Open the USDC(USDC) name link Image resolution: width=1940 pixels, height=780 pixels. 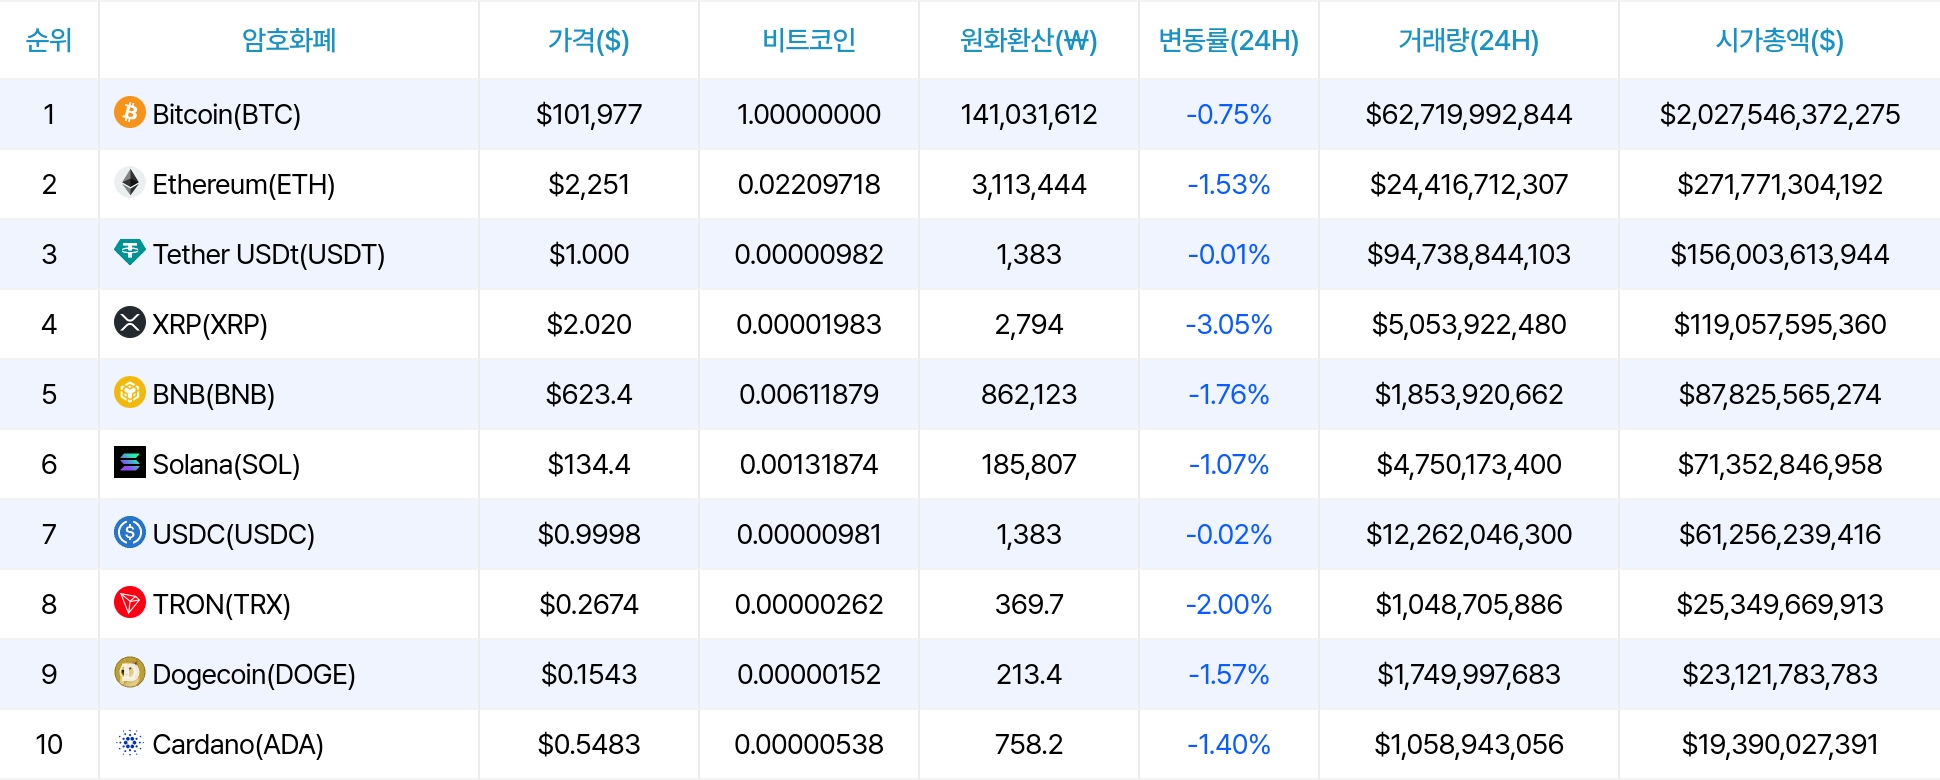pyautogui.click(x=234, y=534)
